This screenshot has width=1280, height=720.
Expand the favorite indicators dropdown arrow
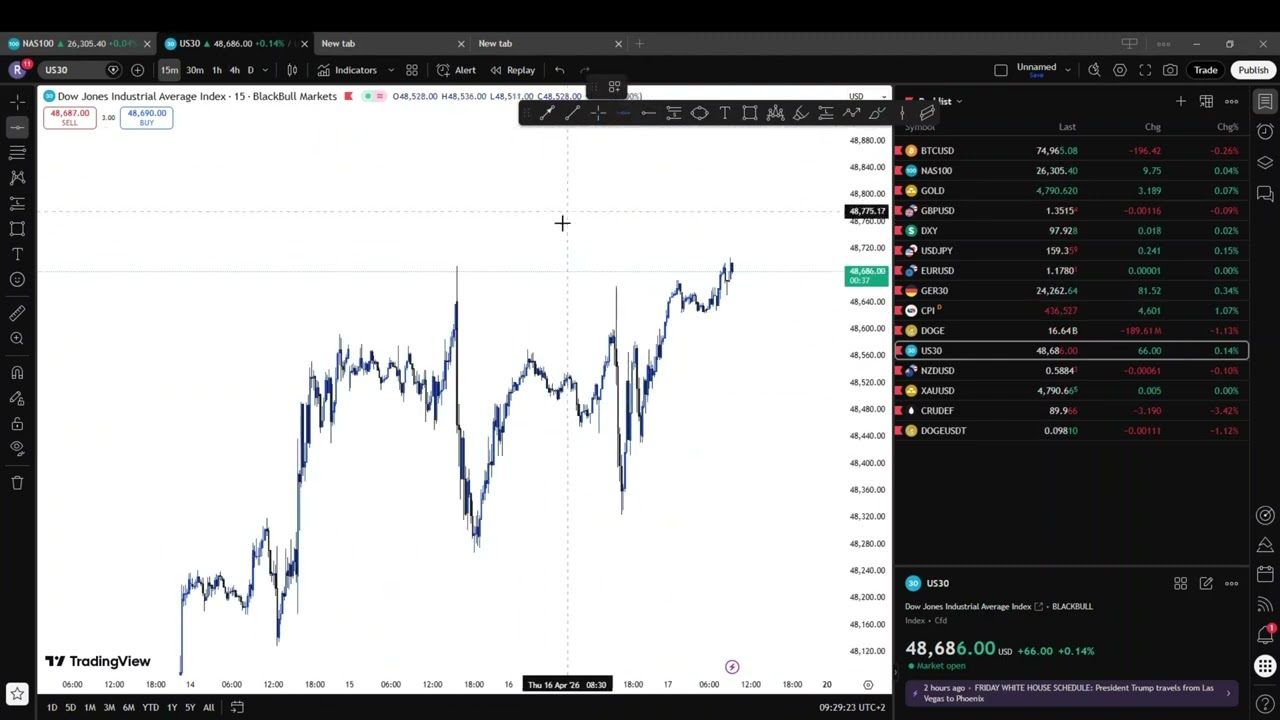(390, 70)
